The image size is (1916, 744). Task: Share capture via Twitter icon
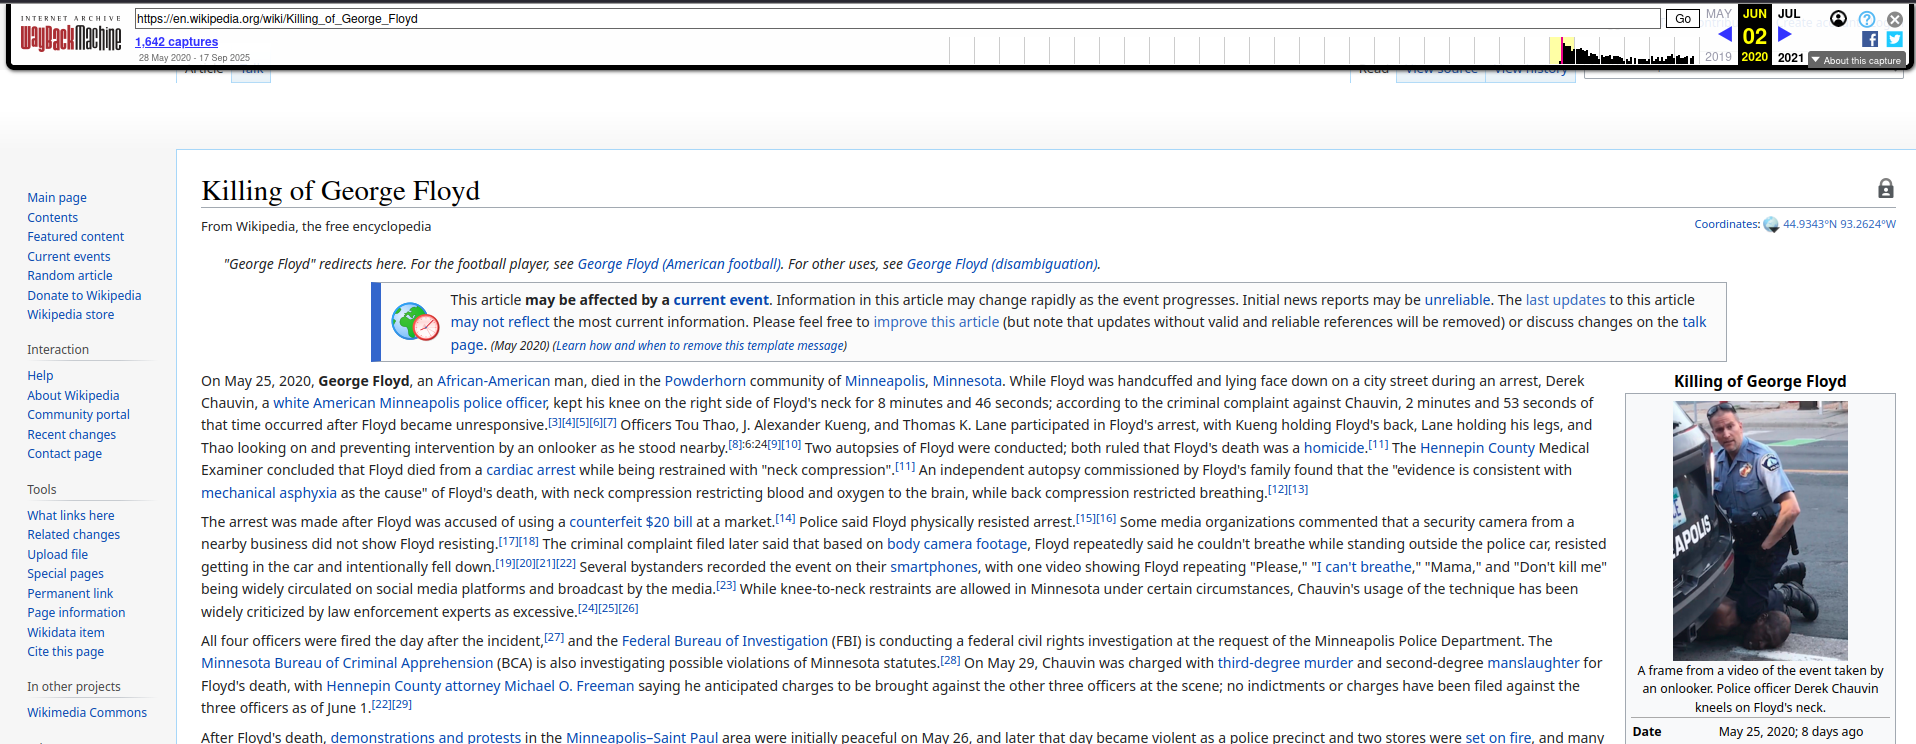tap(1895, 39)
